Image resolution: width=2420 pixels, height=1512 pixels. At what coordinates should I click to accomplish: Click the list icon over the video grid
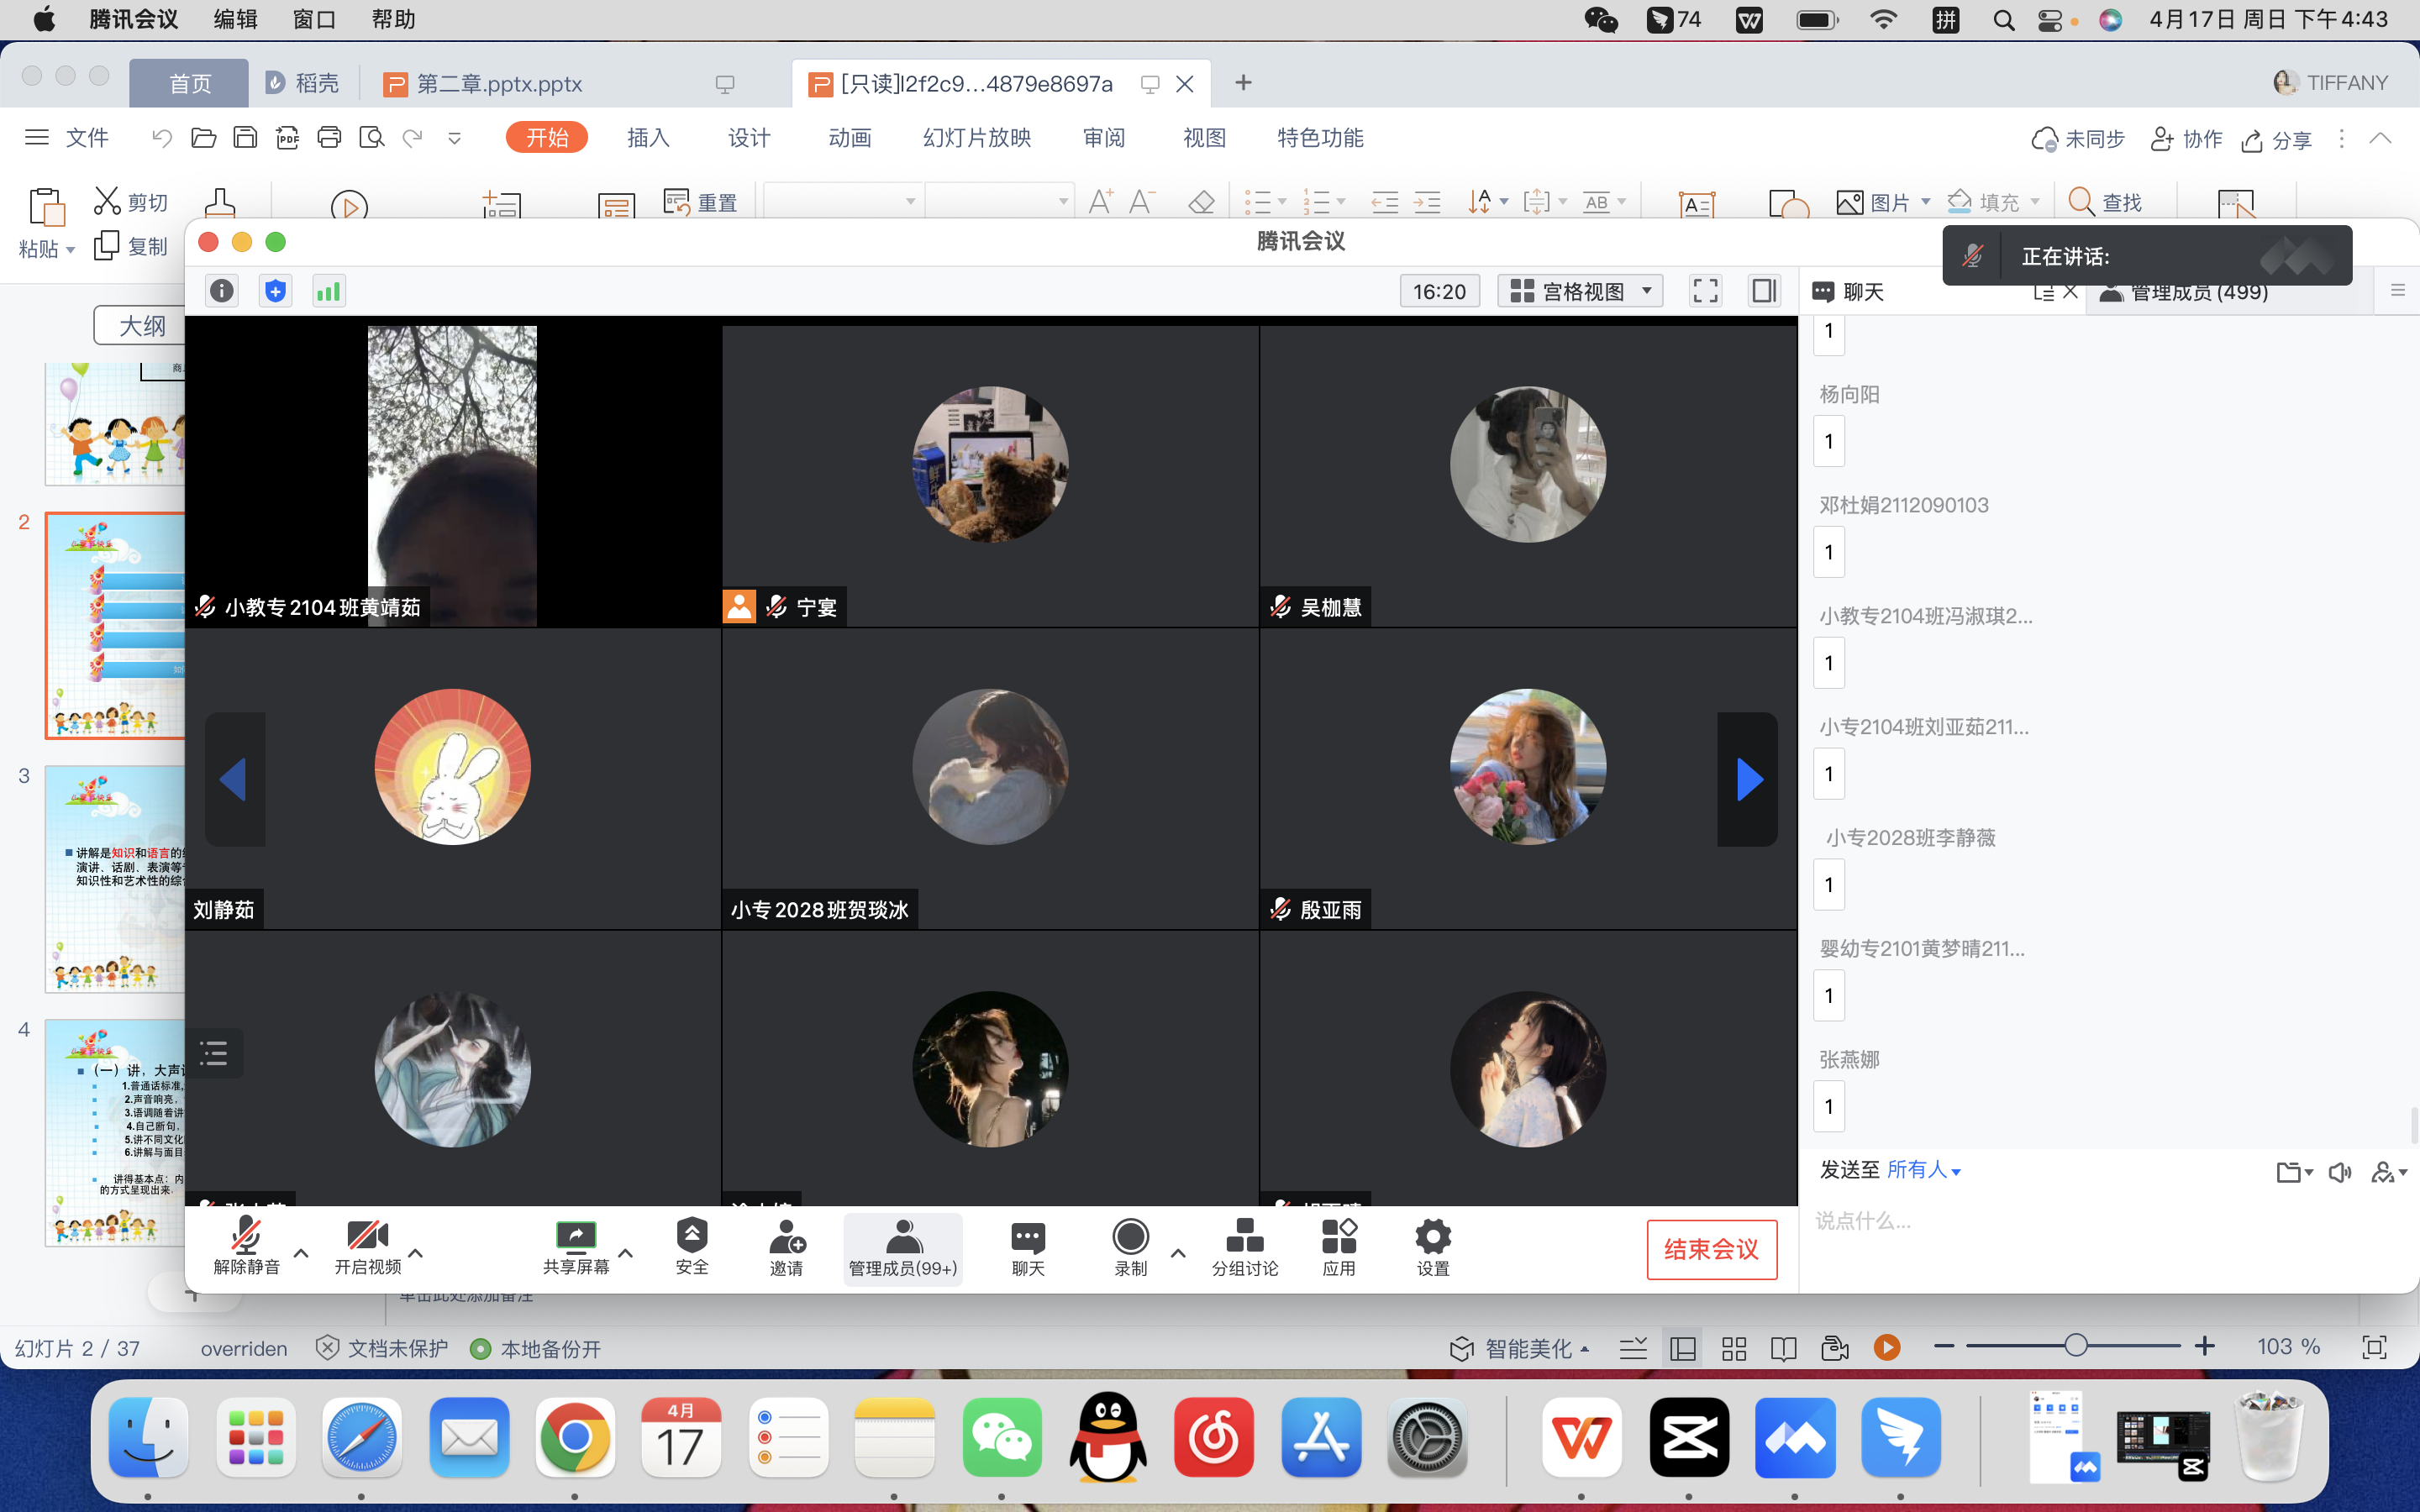(x=214, y=1053)
